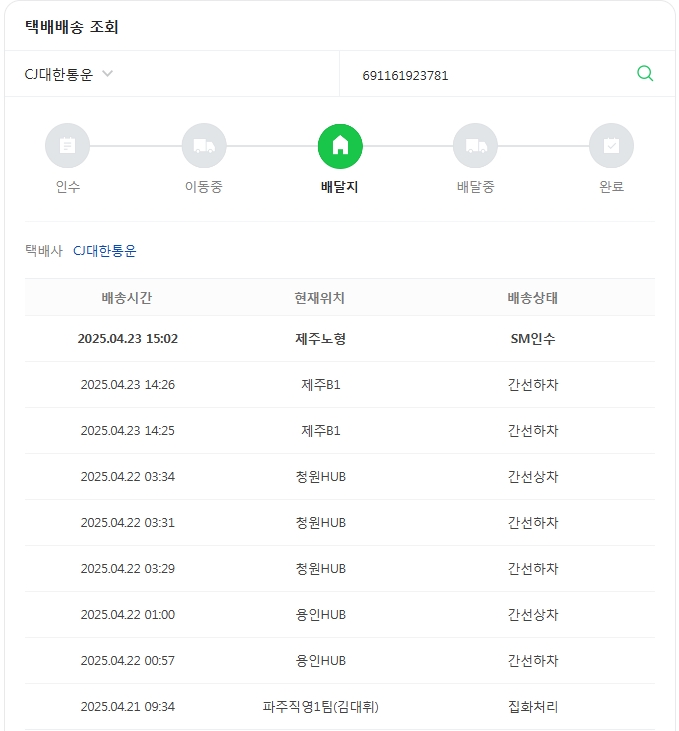Click the 택배배송 조회 title
This screenshot has height=731, width=679.
[x=72, y=27]
